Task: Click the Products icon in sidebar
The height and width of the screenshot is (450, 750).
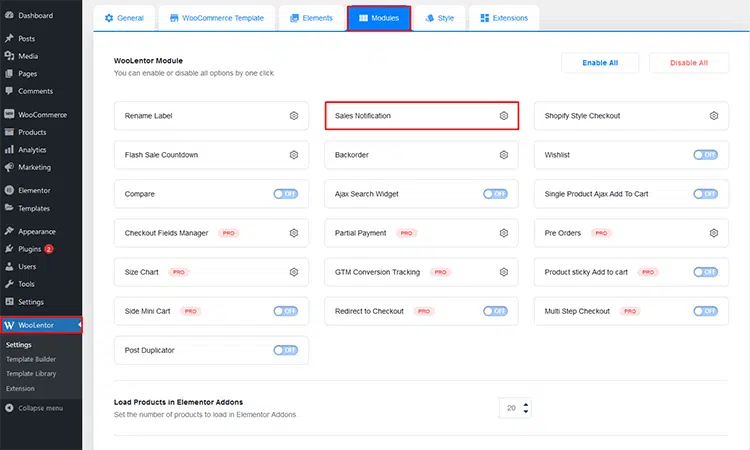Action: click(9, 132)
